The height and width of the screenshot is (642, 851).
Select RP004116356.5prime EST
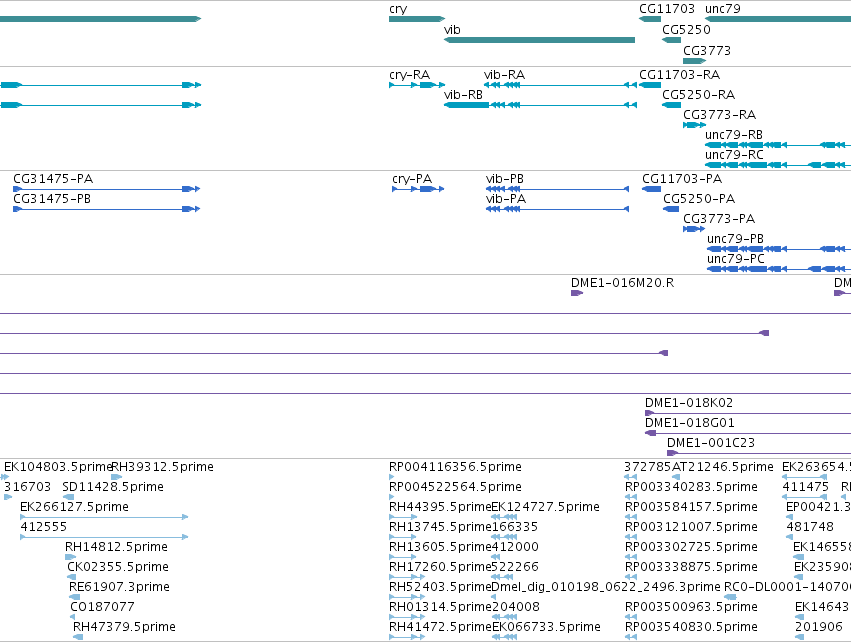(x=392, y=477)
